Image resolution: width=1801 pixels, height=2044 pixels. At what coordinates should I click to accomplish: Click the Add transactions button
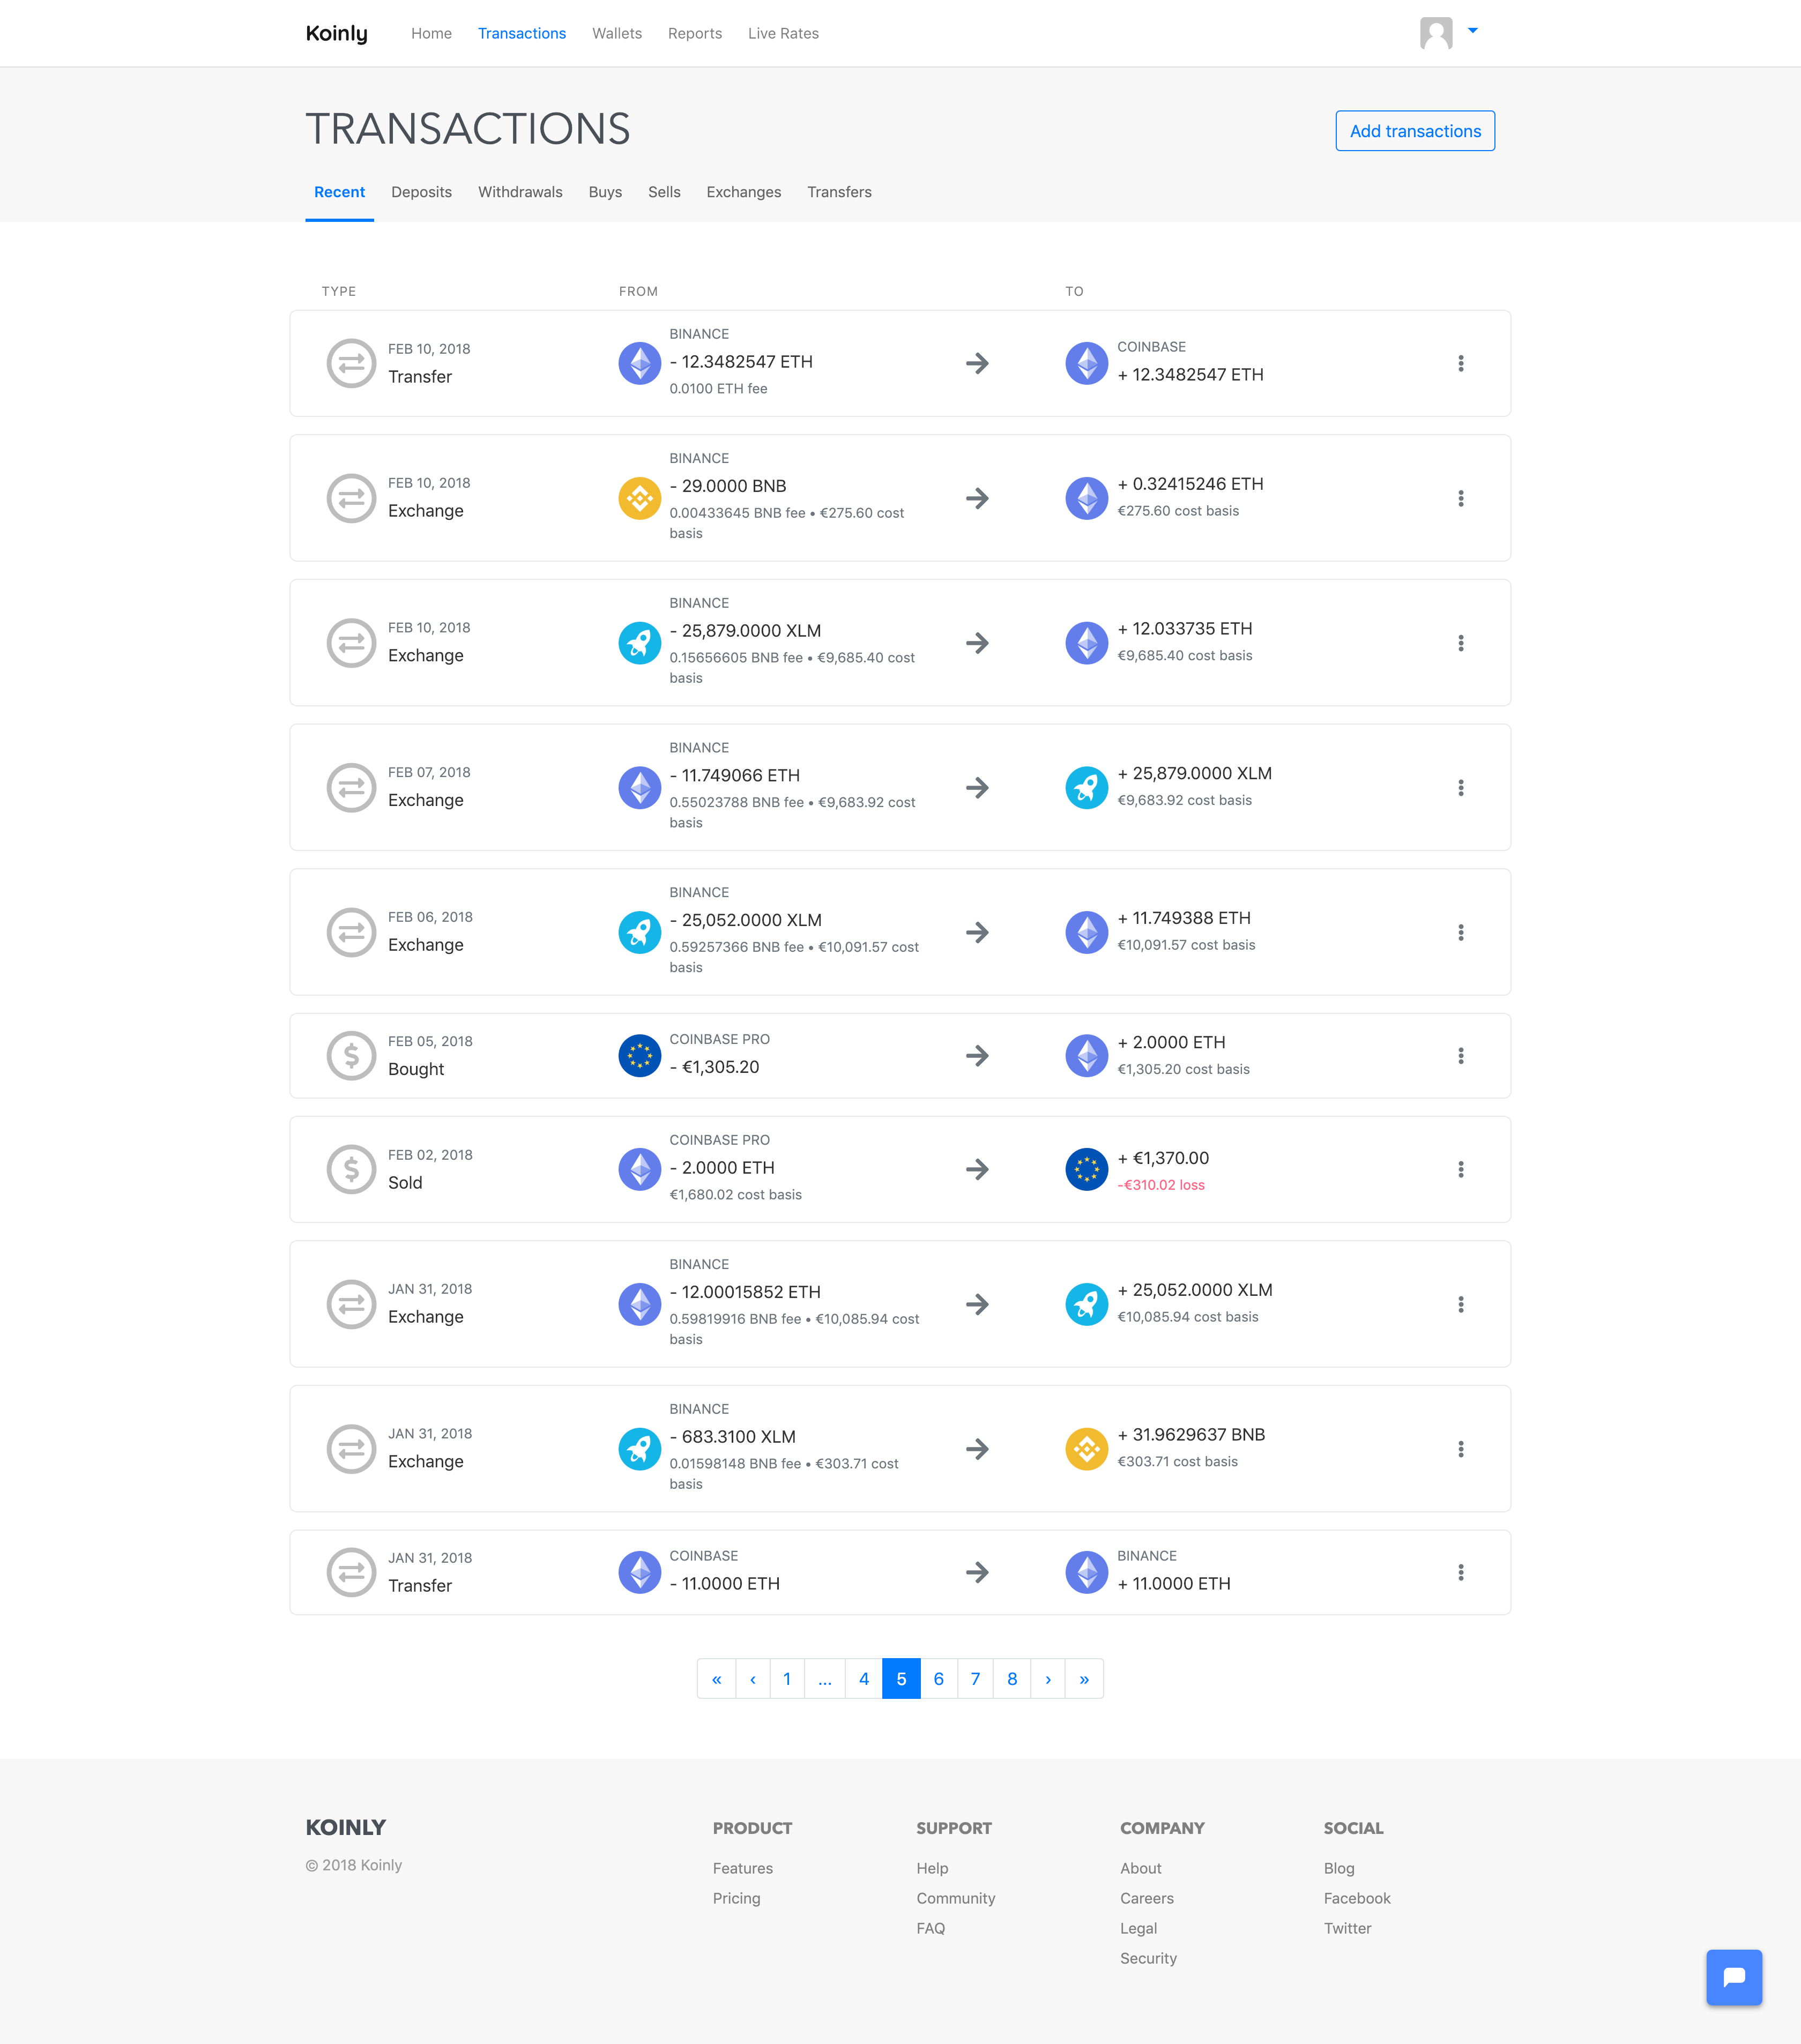point(1414,131)
